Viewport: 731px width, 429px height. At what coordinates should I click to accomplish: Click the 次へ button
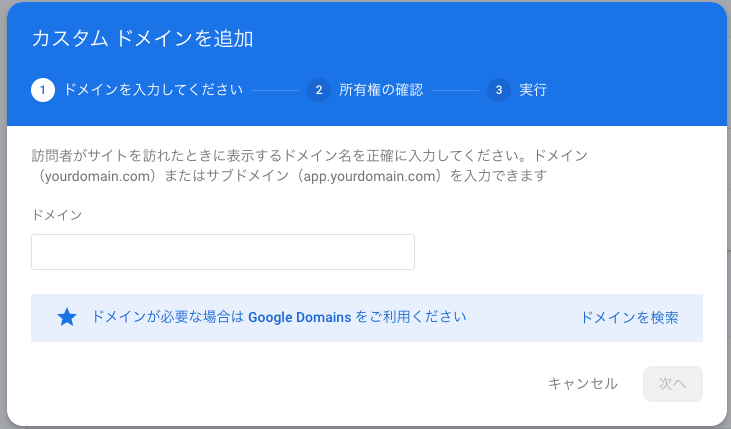[673, 384]
